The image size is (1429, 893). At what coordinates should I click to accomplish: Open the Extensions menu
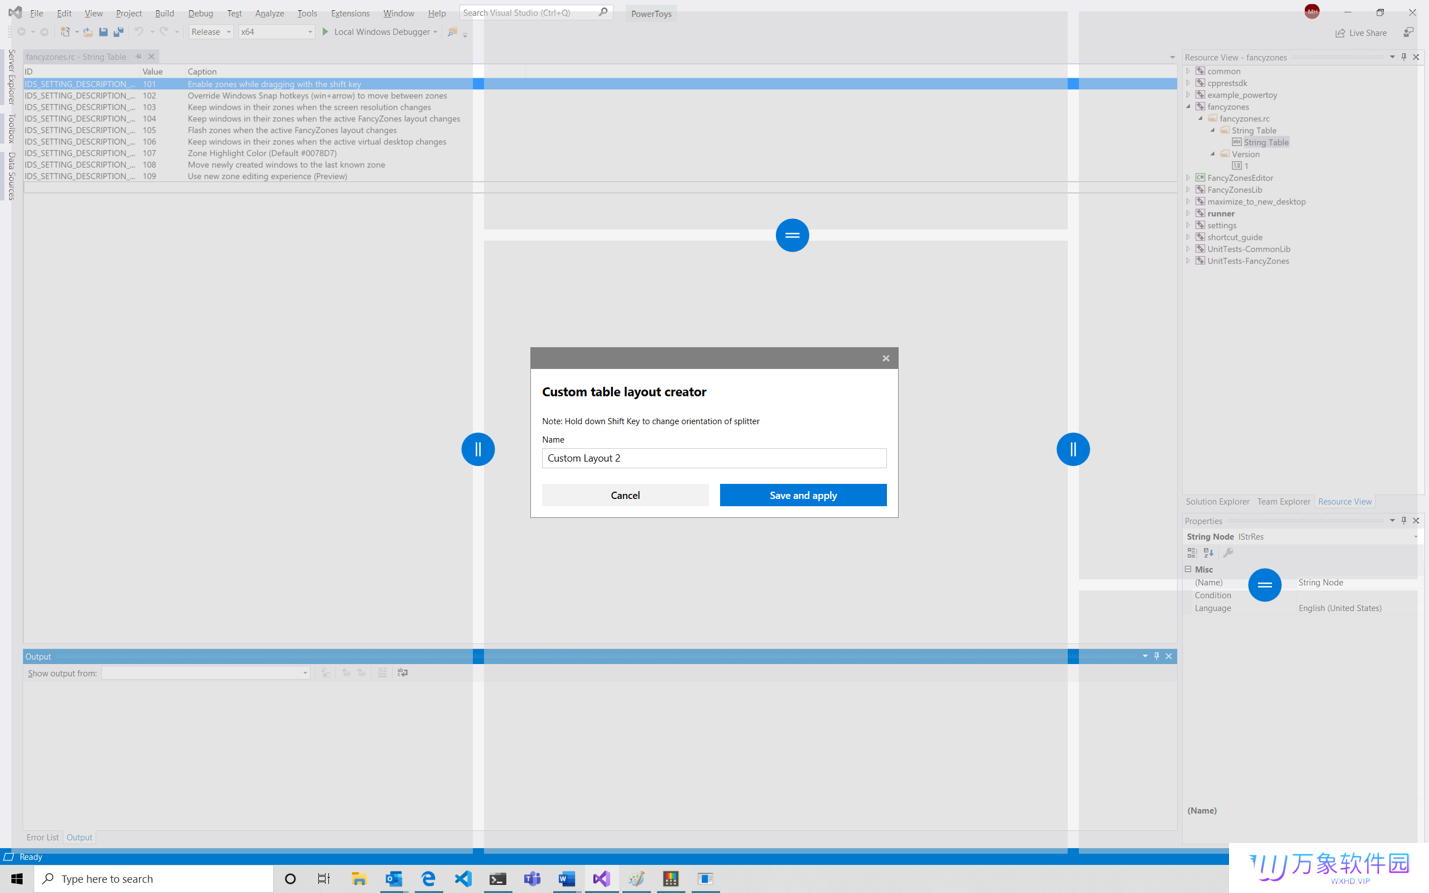point(350,13)
